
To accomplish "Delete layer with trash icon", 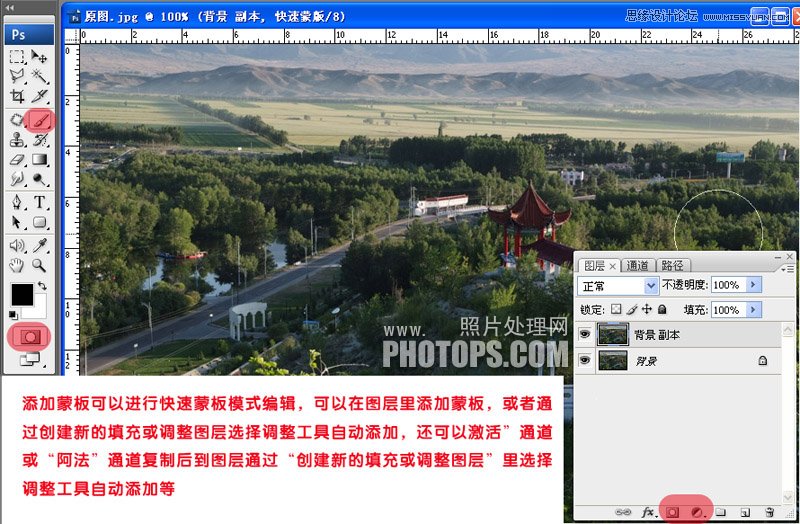I will [x=769, y=512].
